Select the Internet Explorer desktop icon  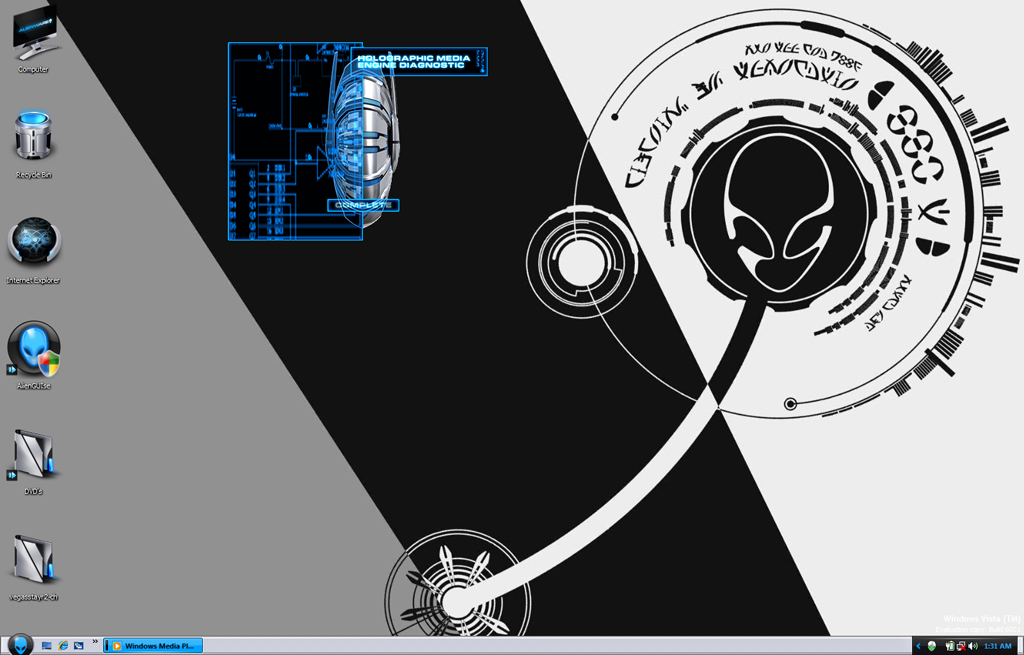click(33, 250)
